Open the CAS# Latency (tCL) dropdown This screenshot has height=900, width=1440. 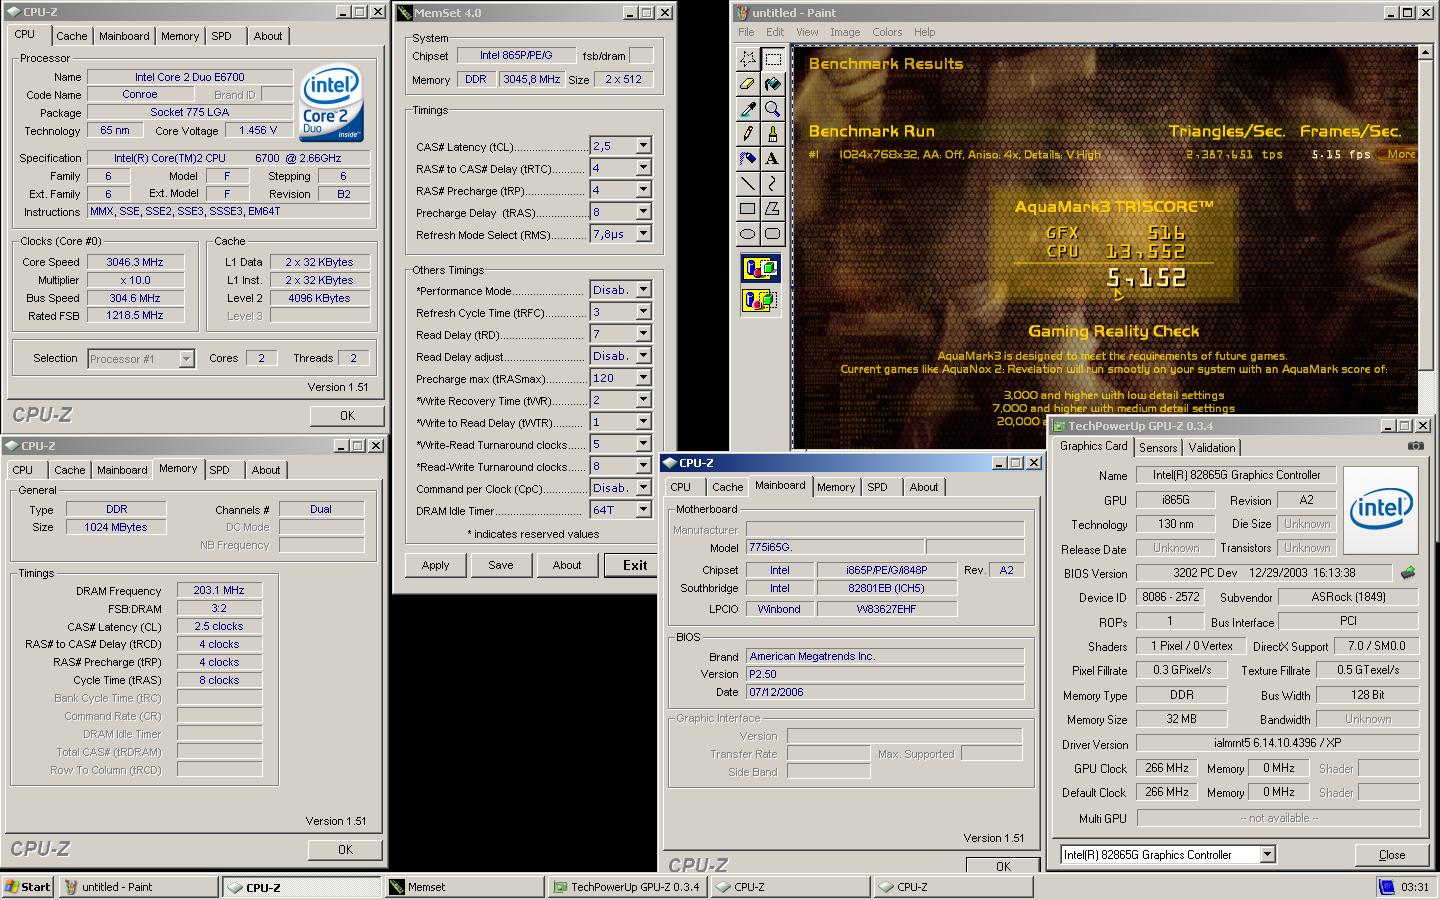pyautogui.click(x=643, y=146)
